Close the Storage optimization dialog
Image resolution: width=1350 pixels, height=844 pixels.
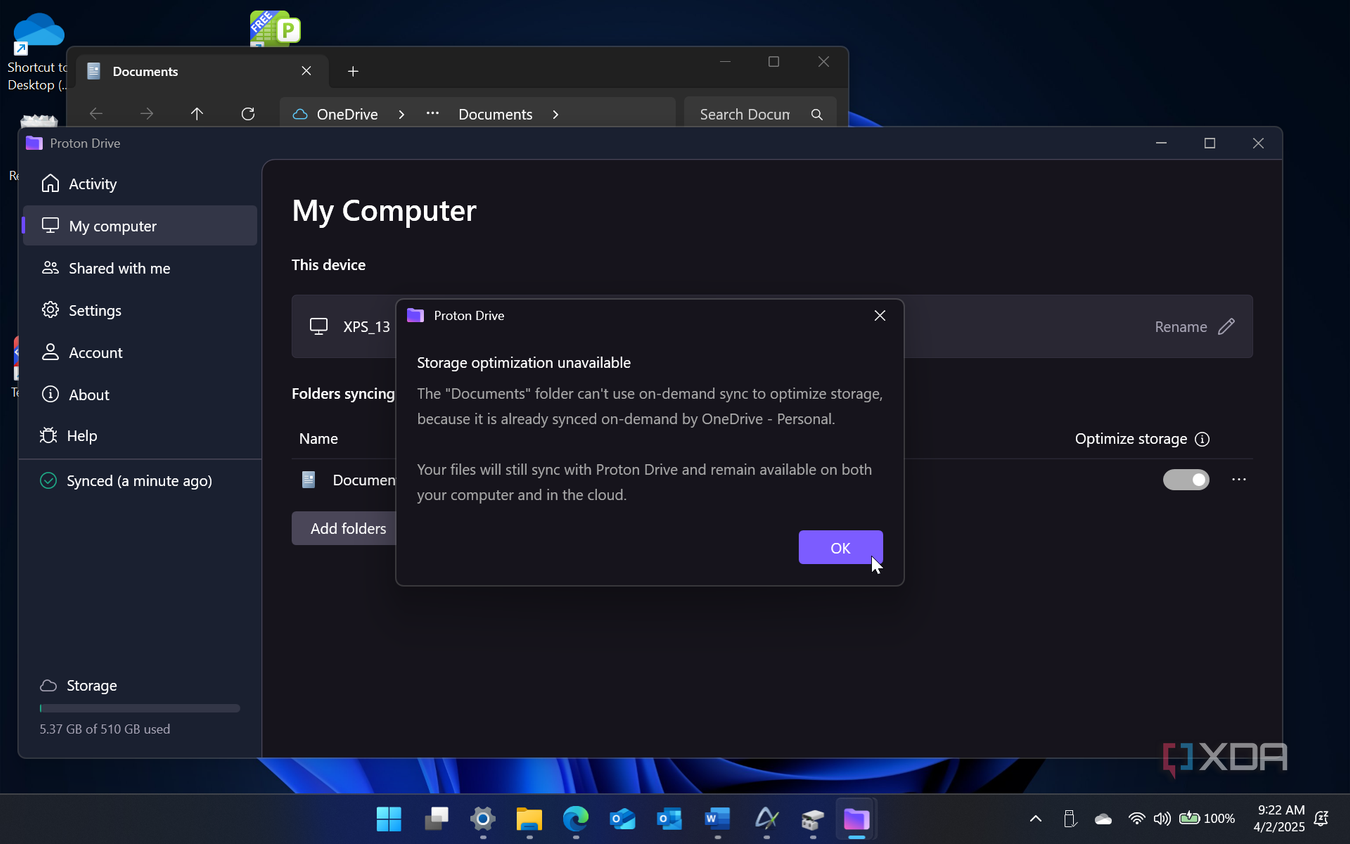pos(880,315)
